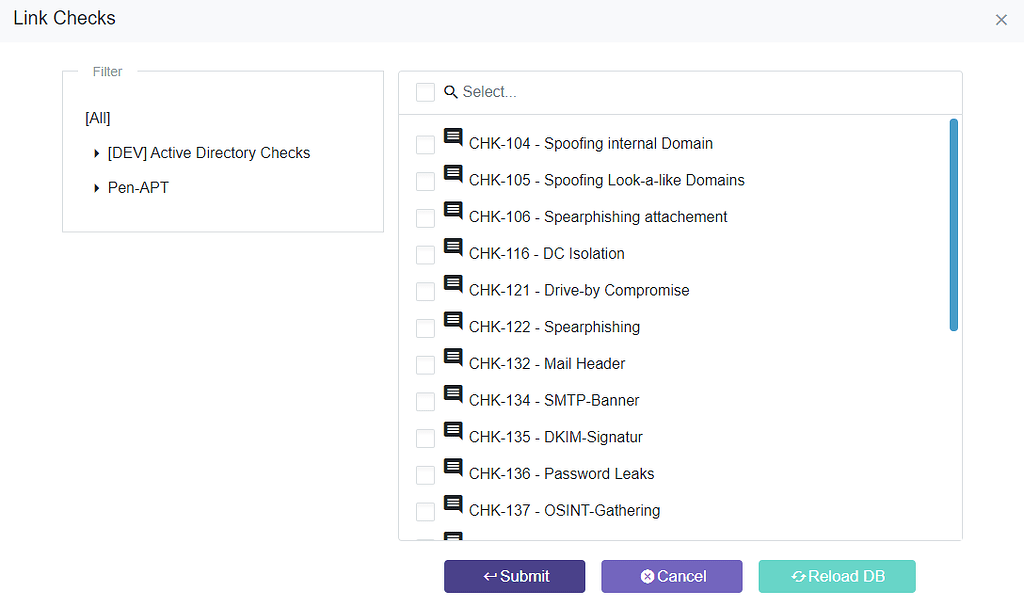Expand the Pen-APT filter group

click(x=95, y=187)
